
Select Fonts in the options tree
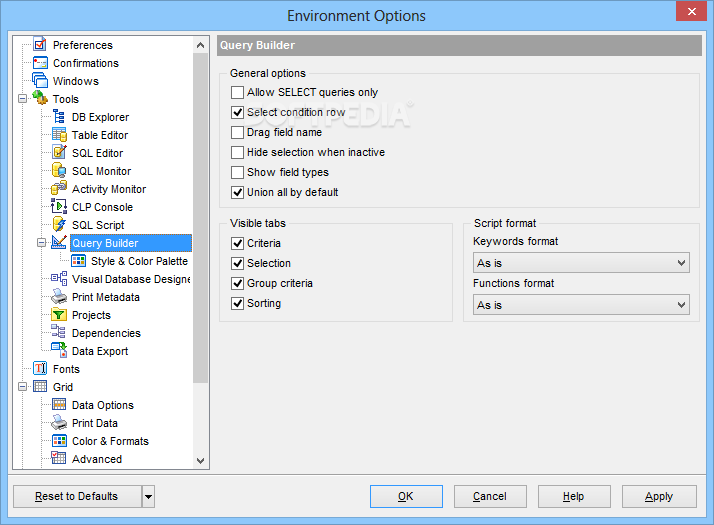[x=66, y=369]
